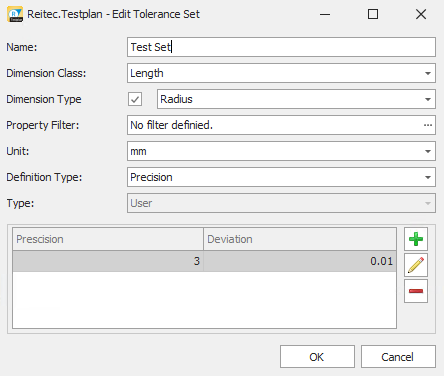This screenshot has height=376, width=444.
Task: Open the Radius dimension type dropdown
Action: click(x=428, y=99)
